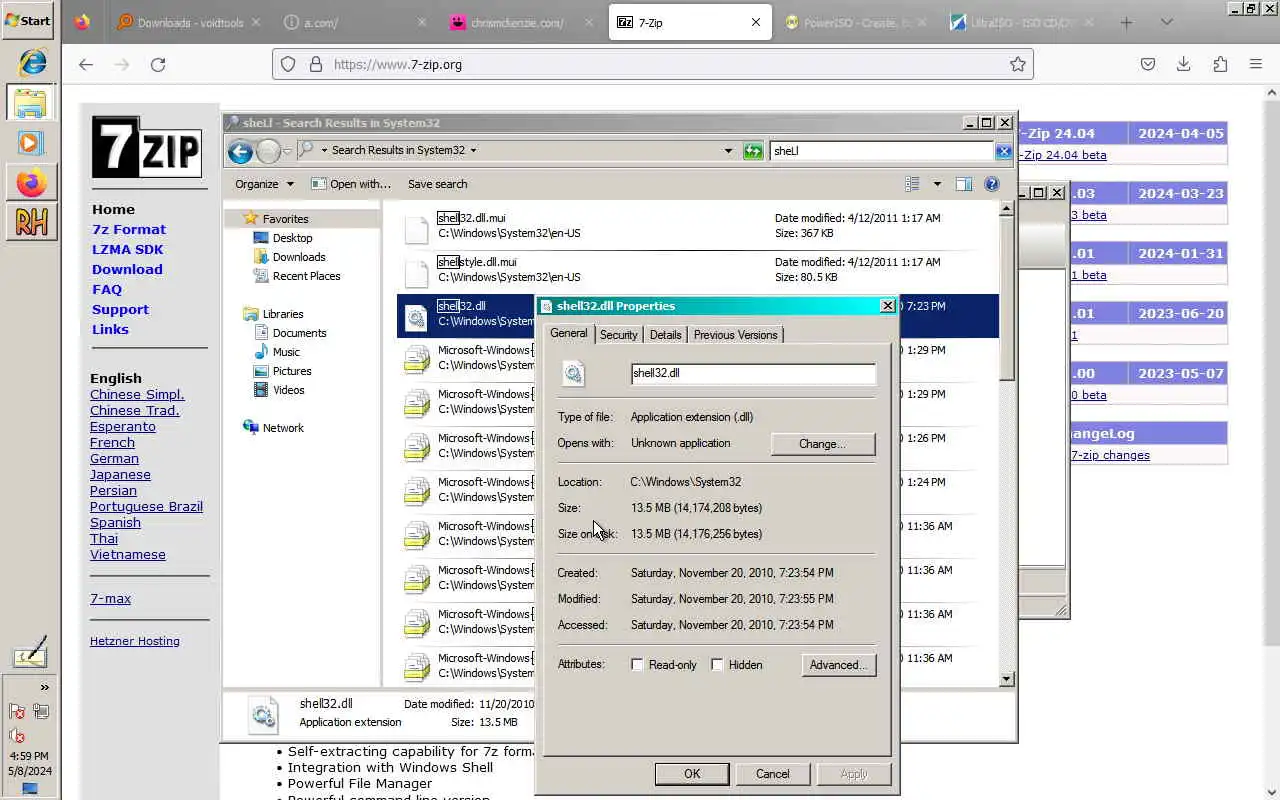Switch to the UltraISO browser tab
This screenshot has height=800, width=1280.
point(1022,22)
